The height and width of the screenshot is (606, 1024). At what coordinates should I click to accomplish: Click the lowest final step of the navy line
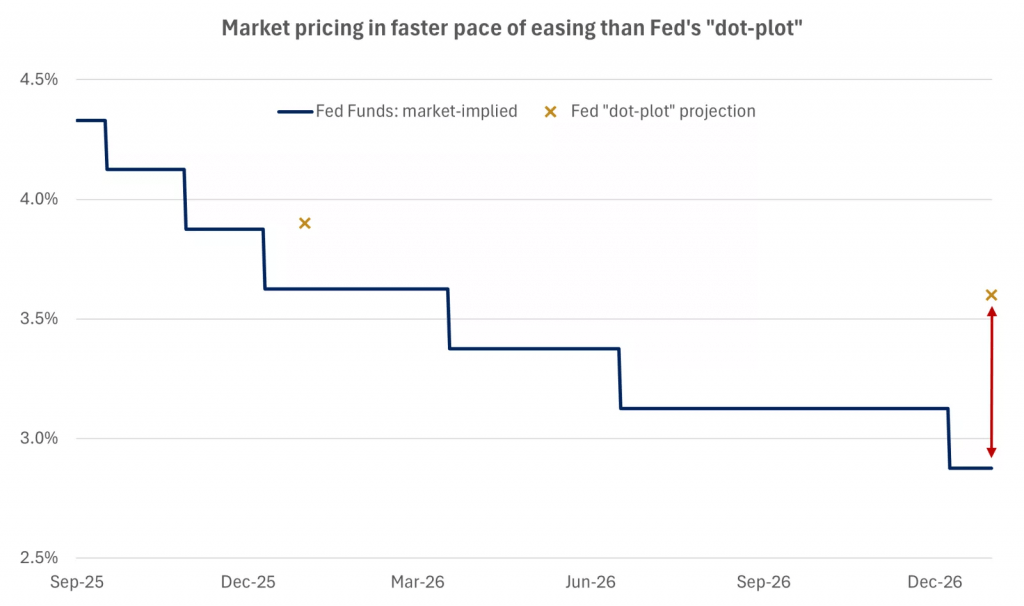point(970,468)
